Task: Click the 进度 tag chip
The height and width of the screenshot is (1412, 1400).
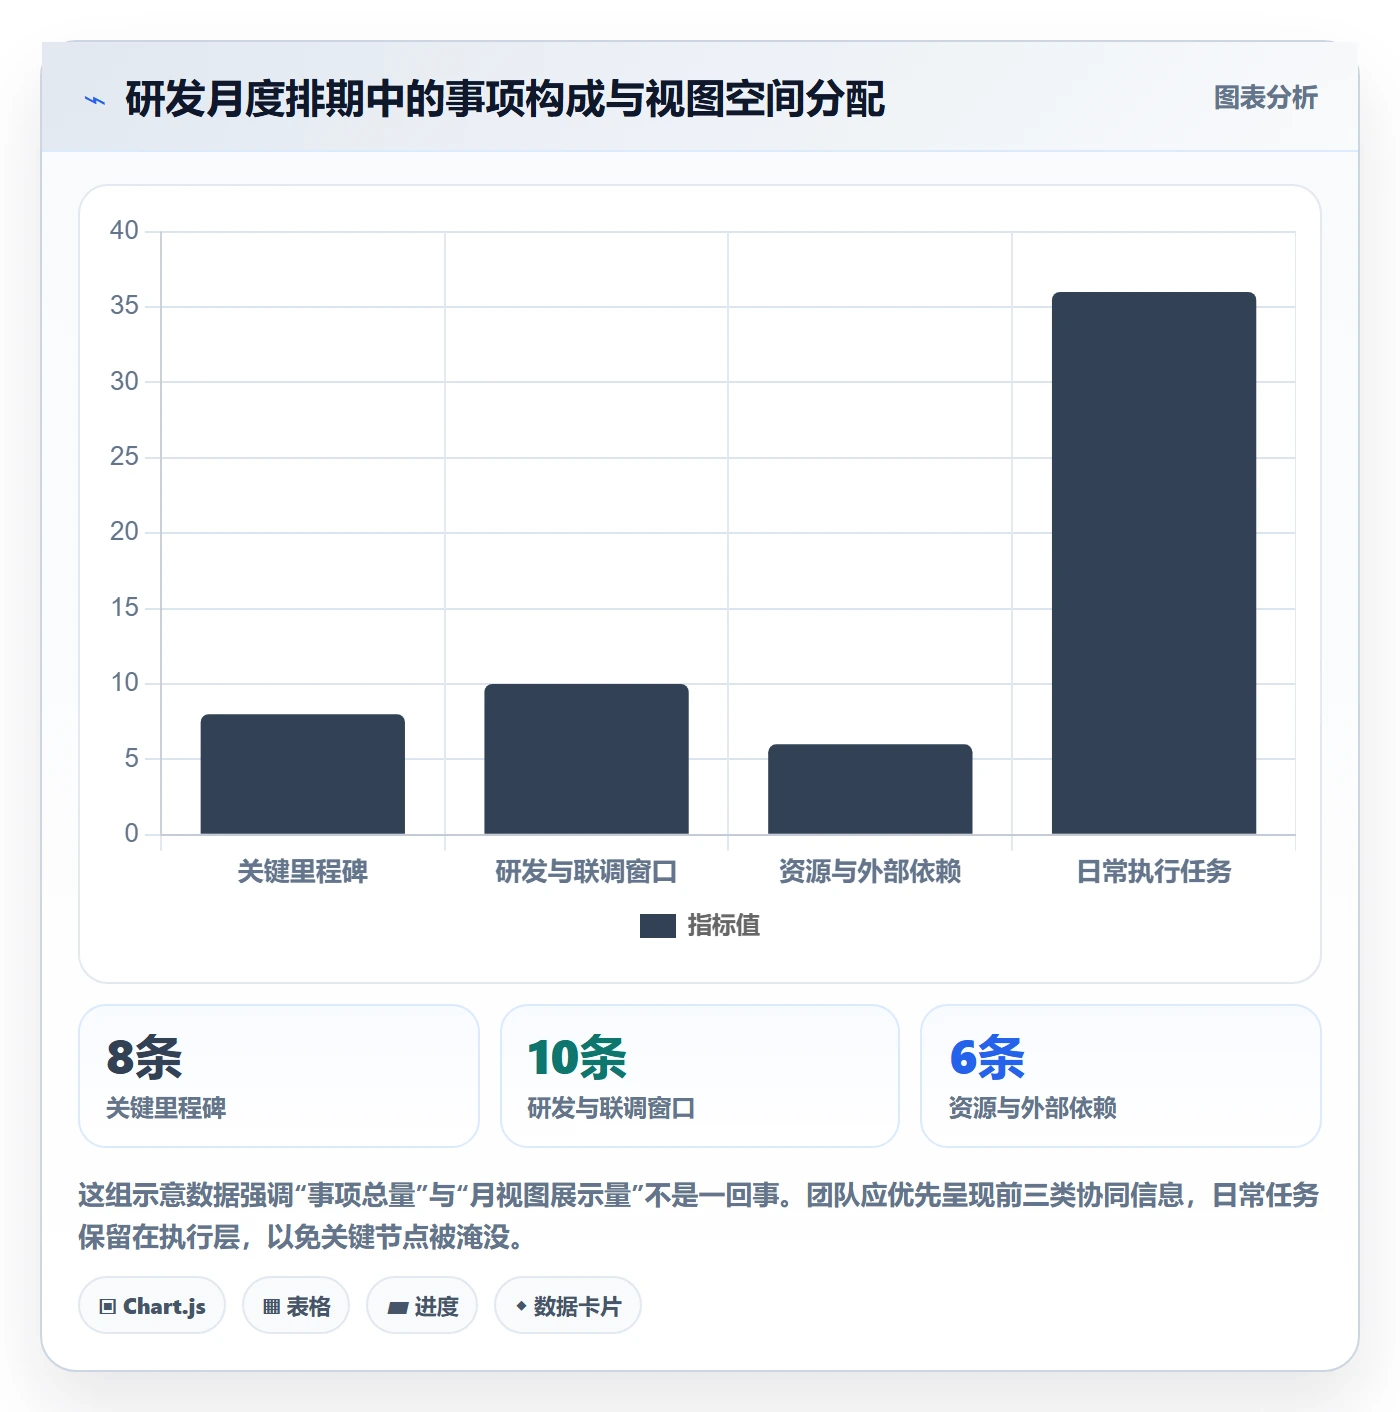Action: [x=422, y=1305]
